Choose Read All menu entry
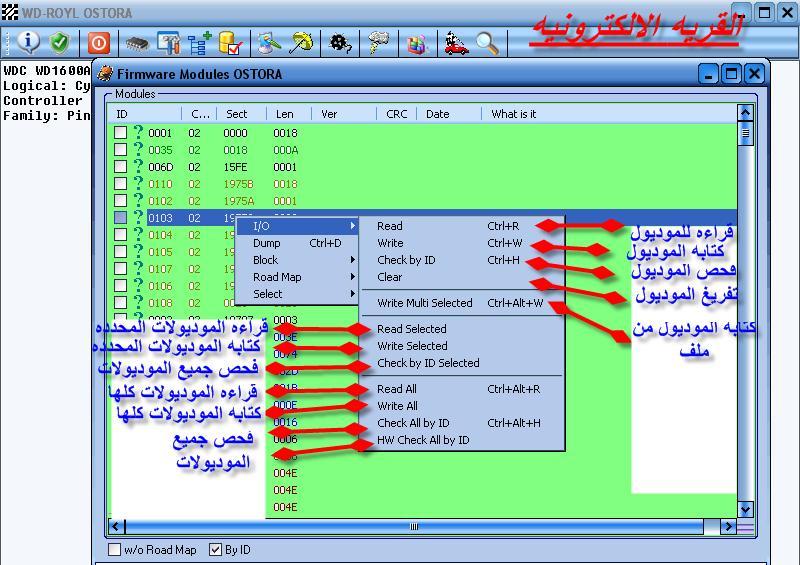This screenshot has height=565, width=800. [462, 389]
